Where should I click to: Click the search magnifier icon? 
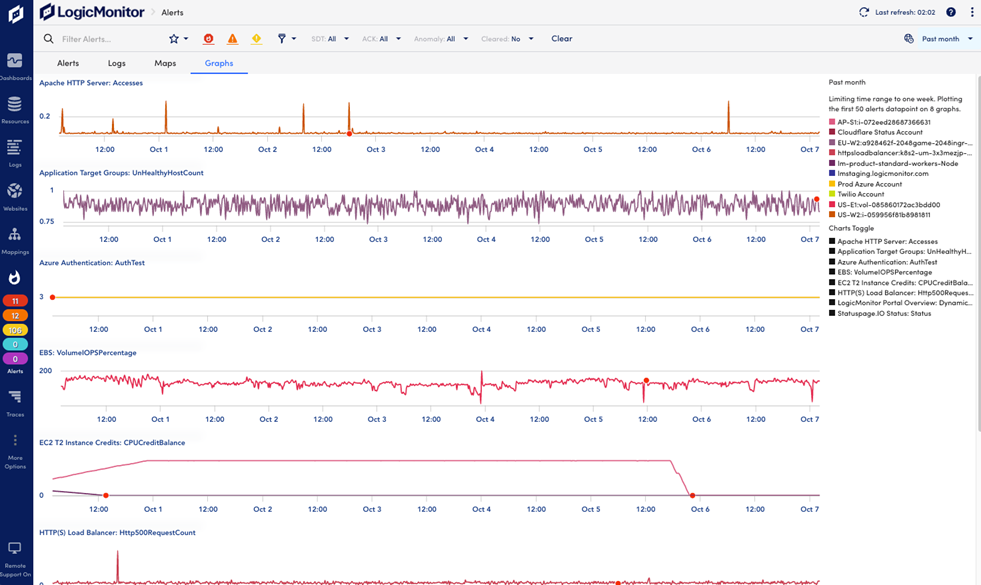tap(48, 39)
